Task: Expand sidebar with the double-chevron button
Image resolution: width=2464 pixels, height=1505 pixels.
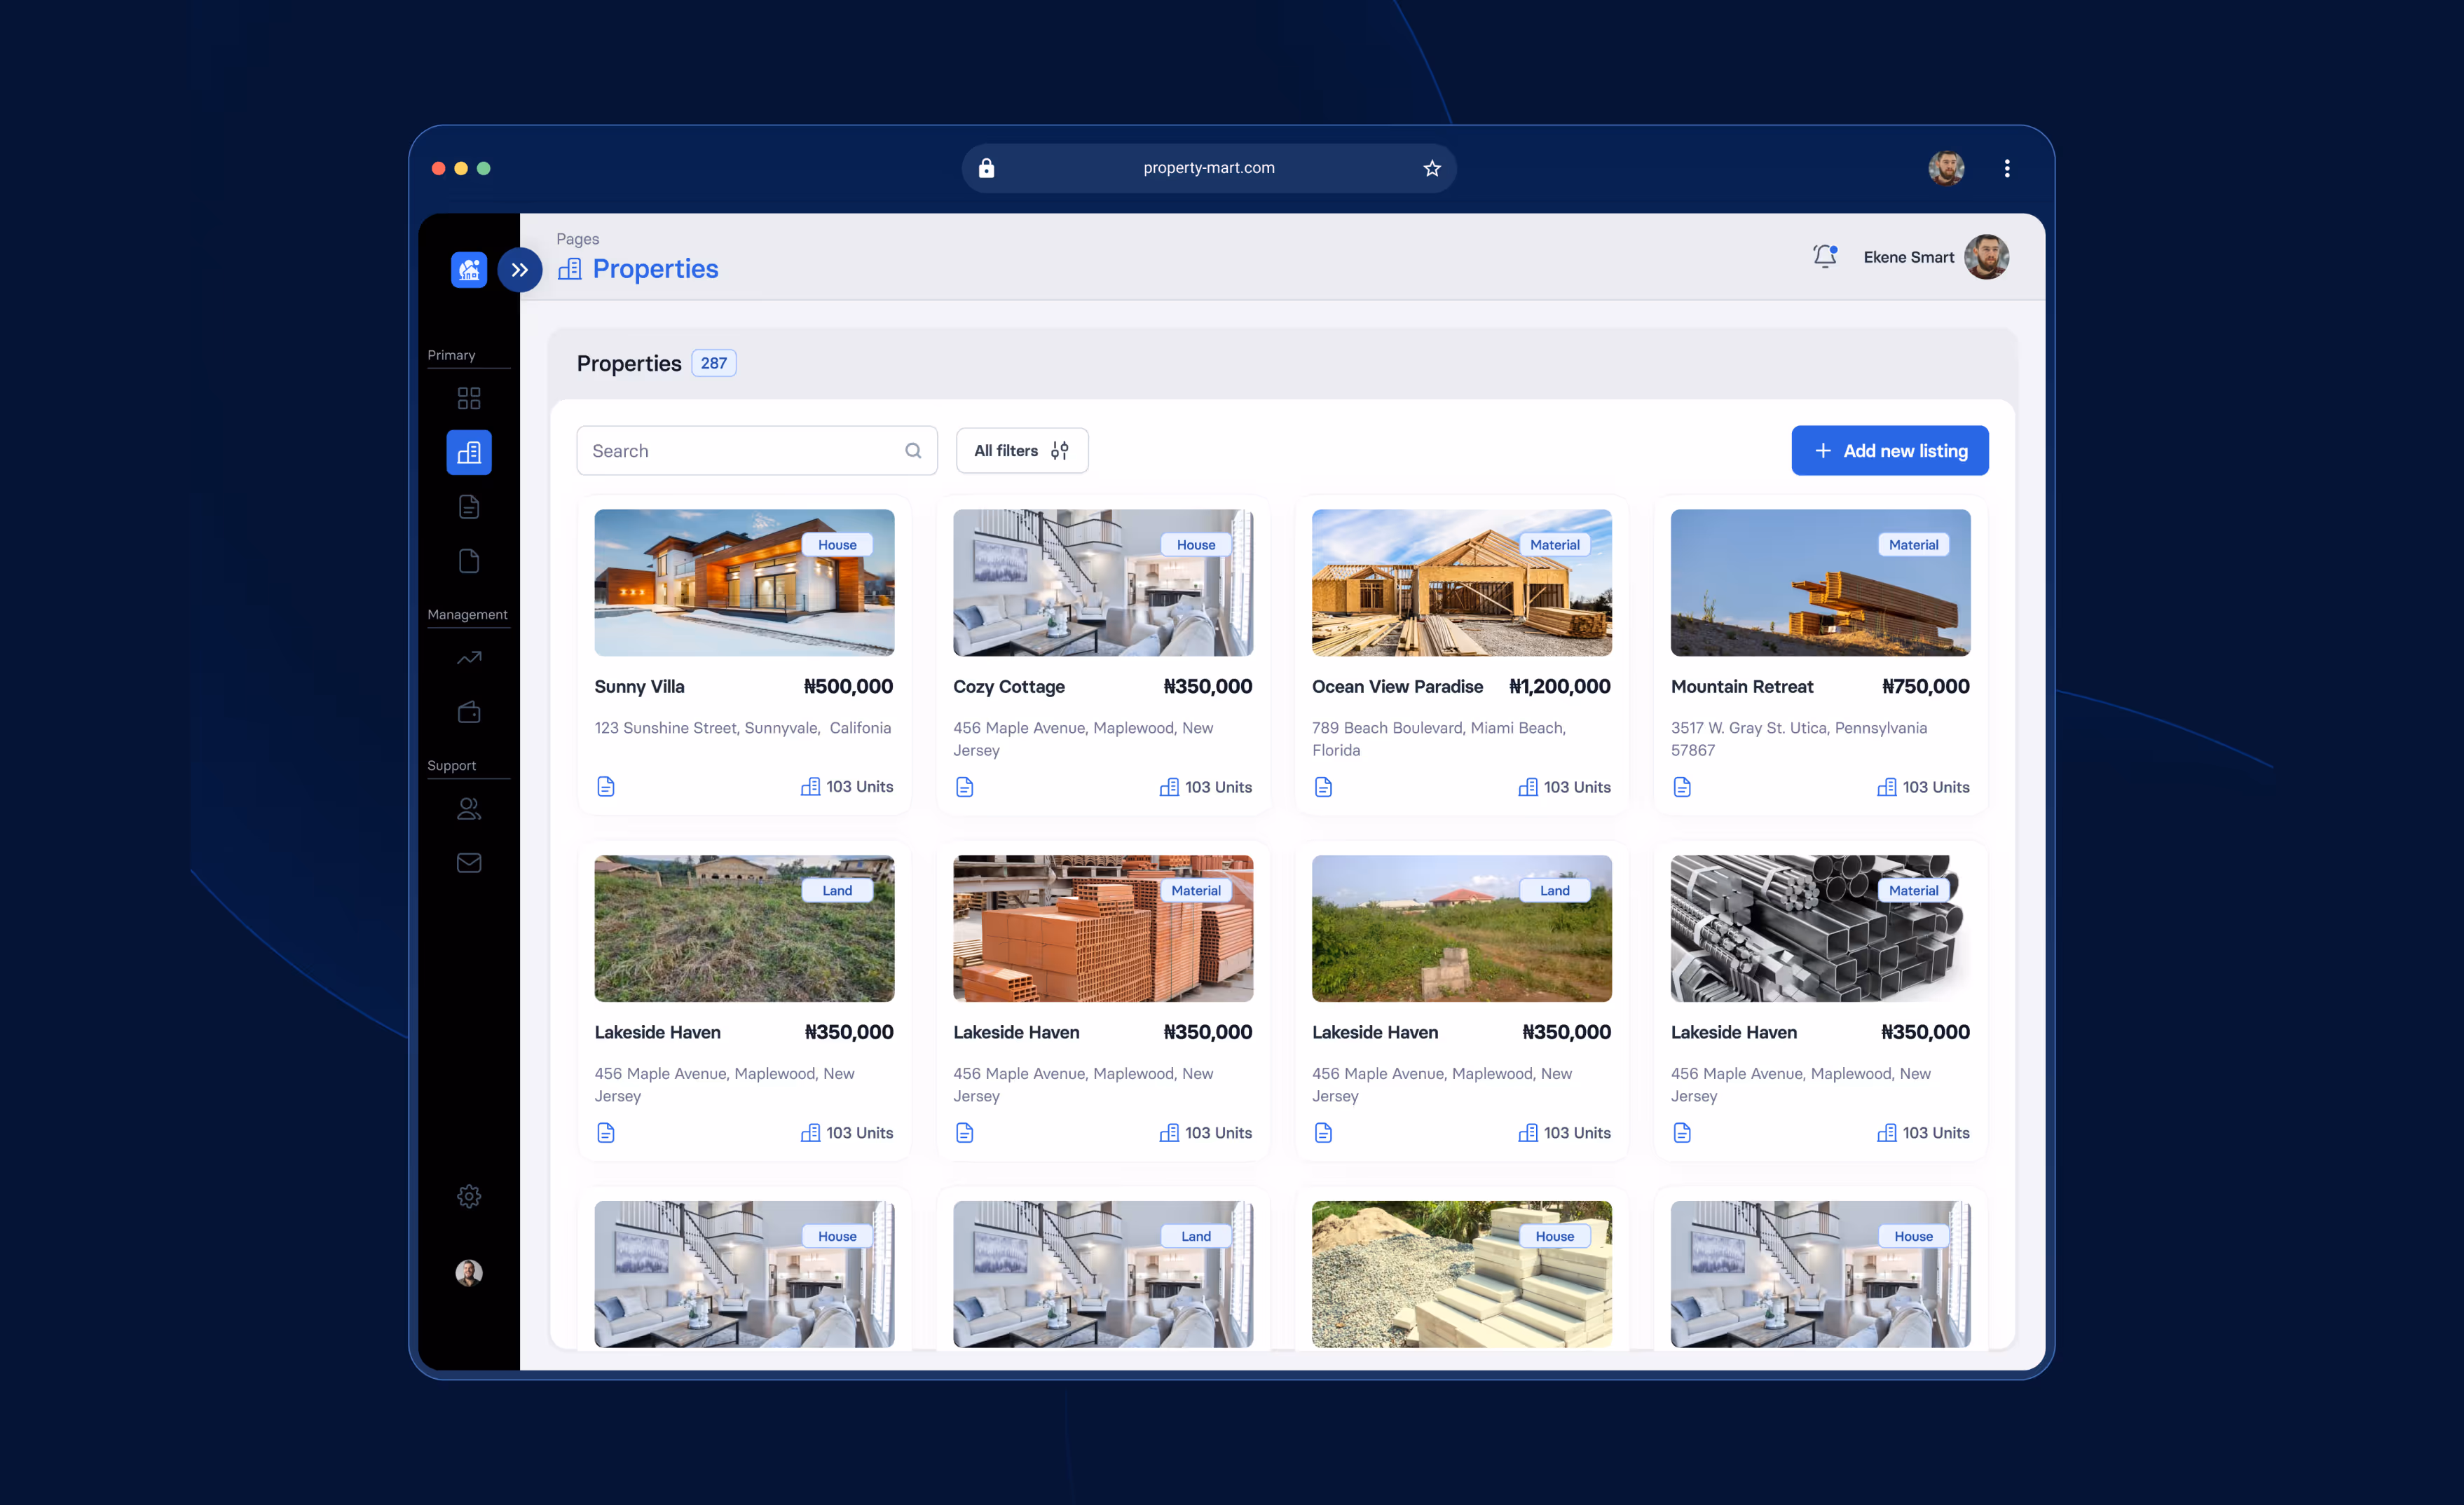Action: [519, 269]
